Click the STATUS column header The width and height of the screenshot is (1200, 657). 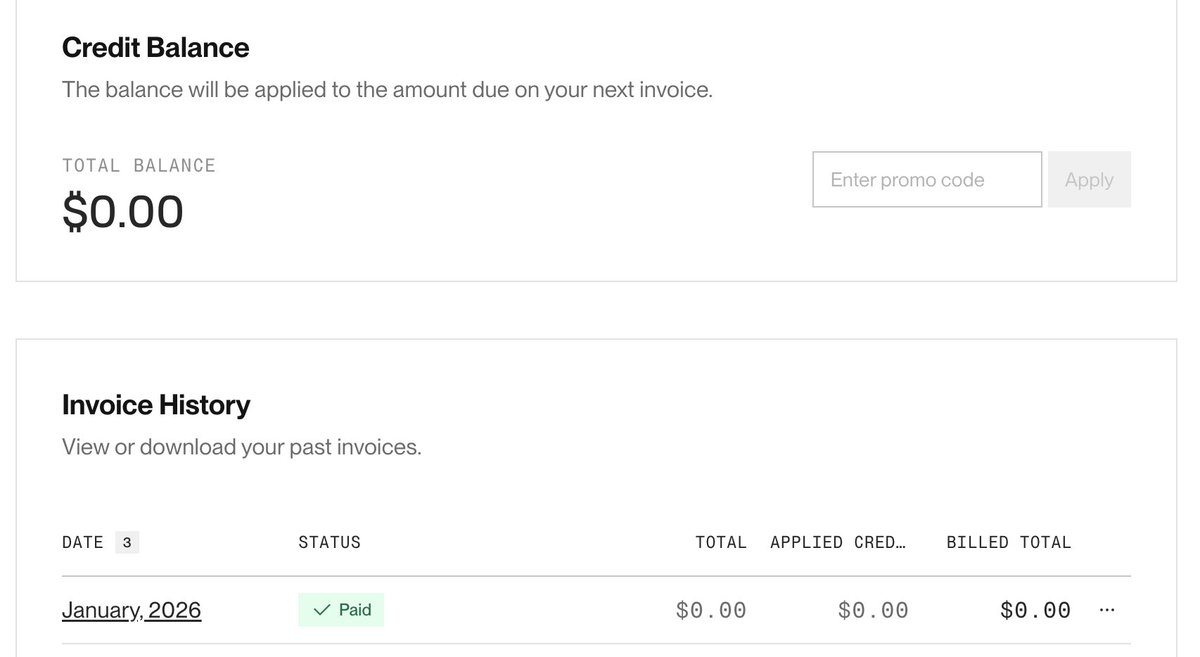coord(329,542)
